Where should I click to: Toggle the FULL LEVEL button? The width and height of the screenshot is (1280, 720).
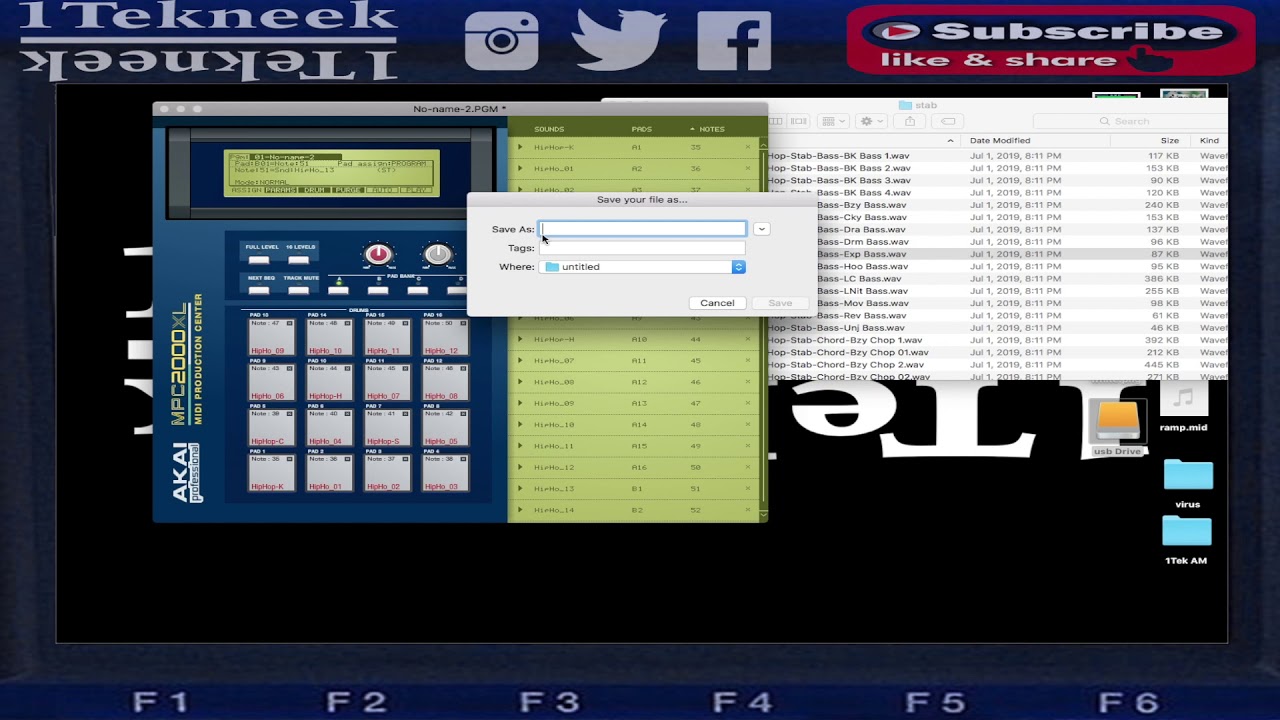pyautogui.click(x=259, y=260)
